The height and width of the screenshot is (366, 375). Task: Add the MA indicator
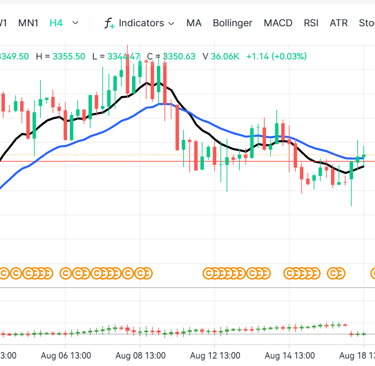coord(194,23)
